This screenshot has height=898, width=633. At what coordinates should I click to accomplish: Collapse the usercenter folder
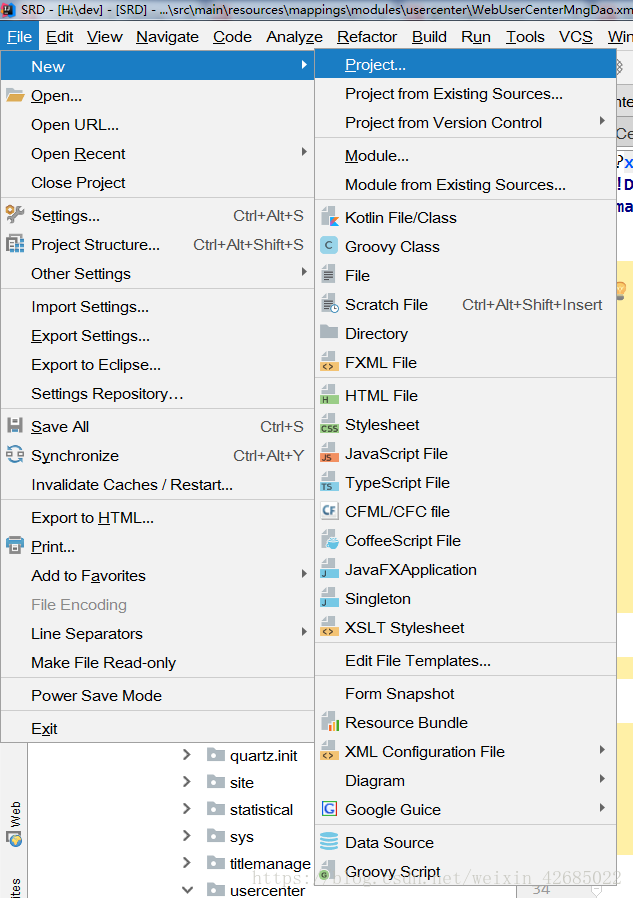(x=187, y=889)
